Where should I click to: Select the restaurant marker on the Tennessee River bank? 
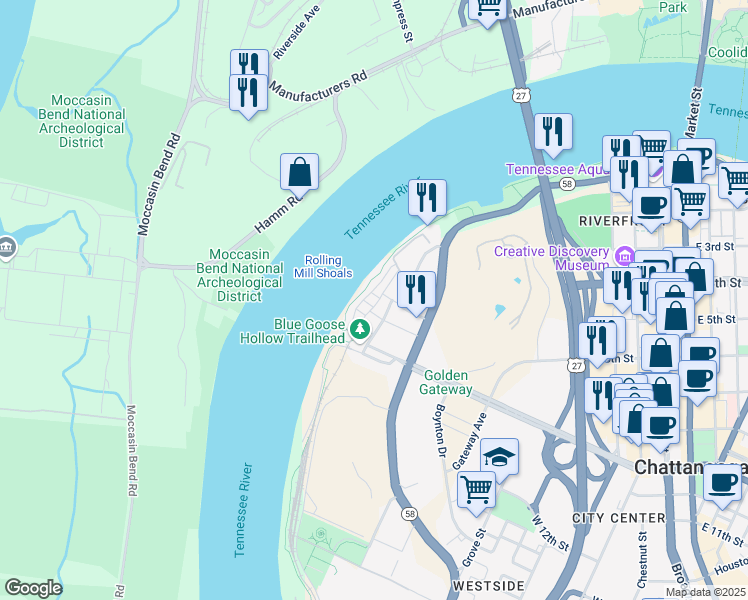coord(427,200)
